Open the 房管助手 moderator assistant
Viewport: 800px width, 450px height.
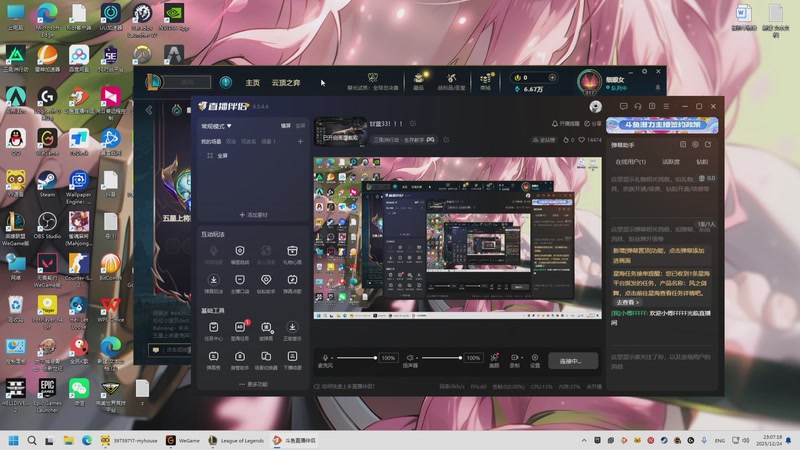point(240,360)
